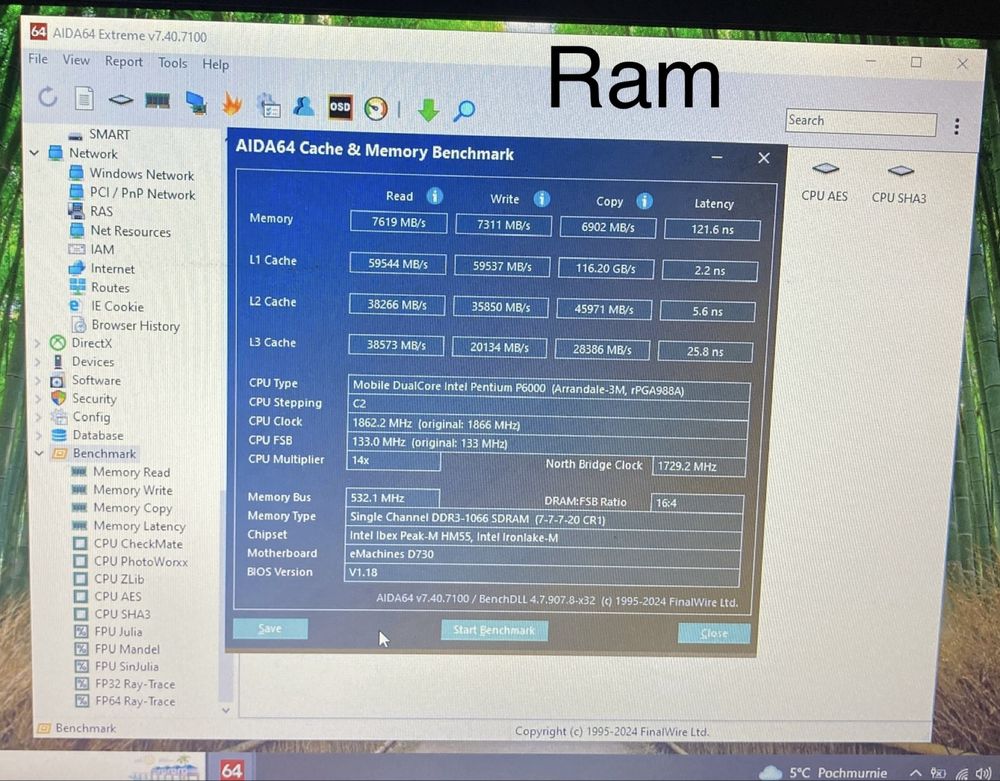The height and width of the screenshot is (781, 1000).
Task: Click the Read column info icon
Action: point(435,196)
